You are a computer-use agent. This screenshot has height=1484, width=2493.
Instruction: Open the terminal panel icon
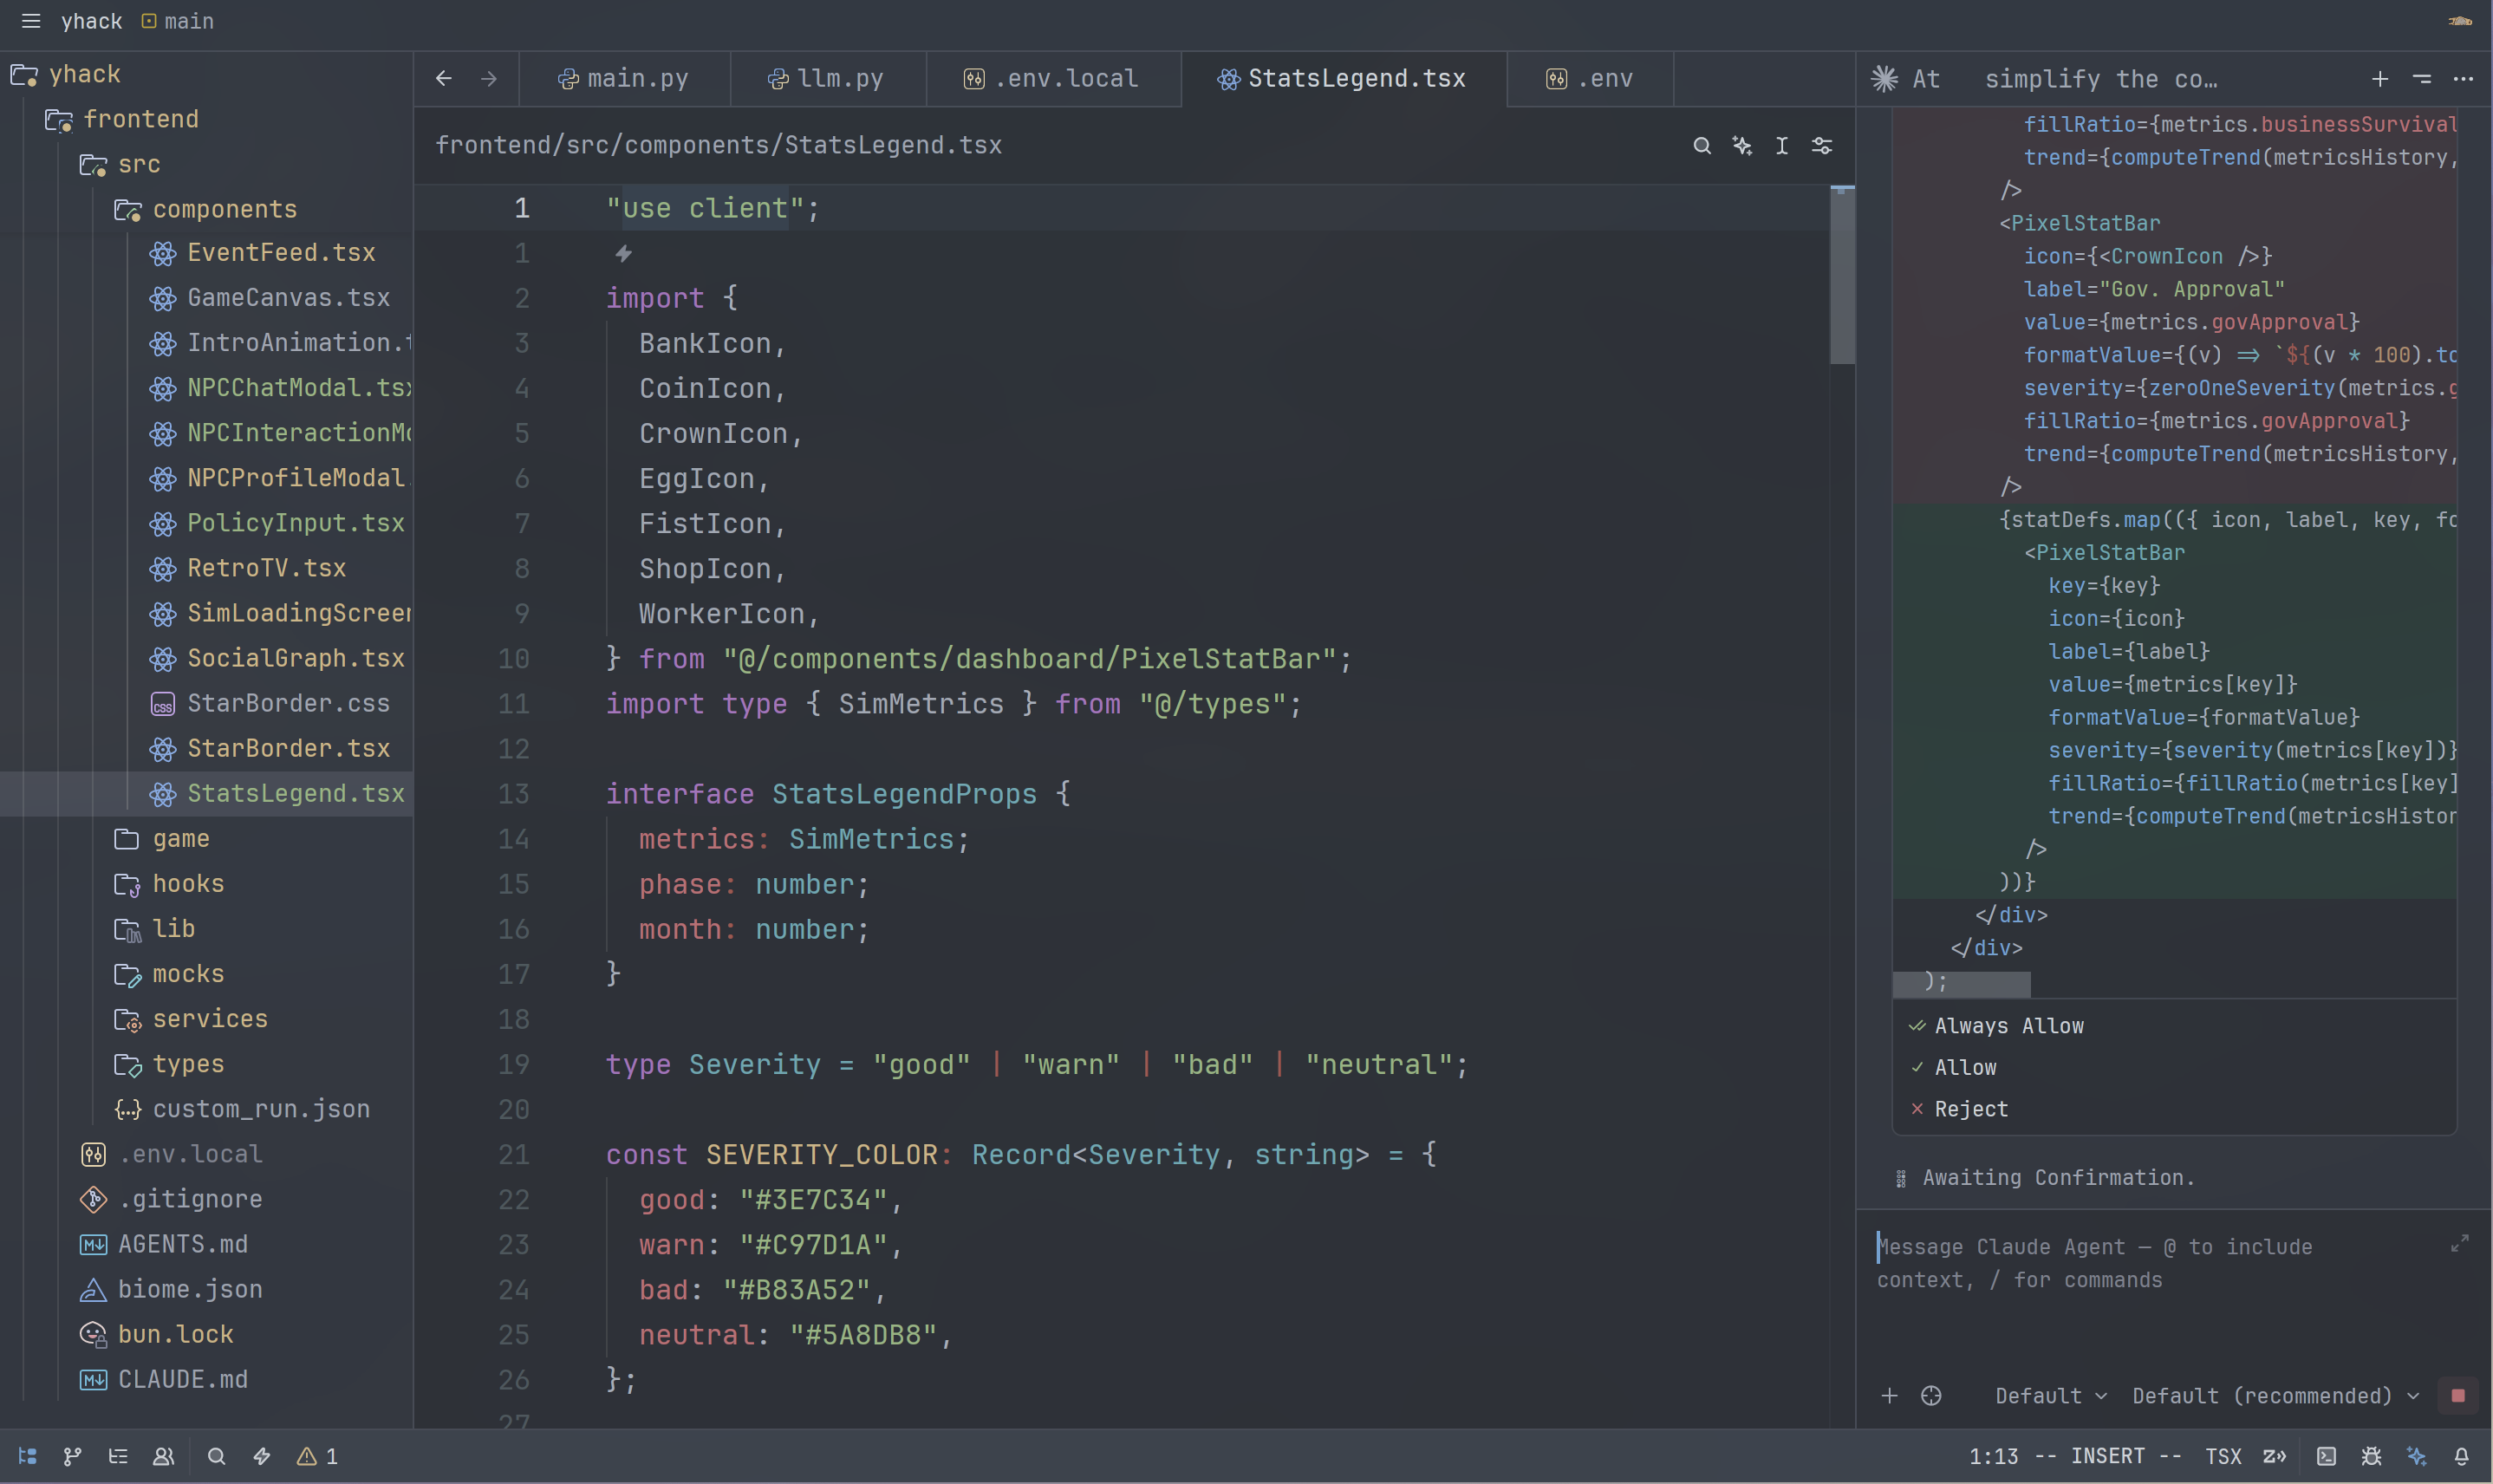coord(2326,1456)
